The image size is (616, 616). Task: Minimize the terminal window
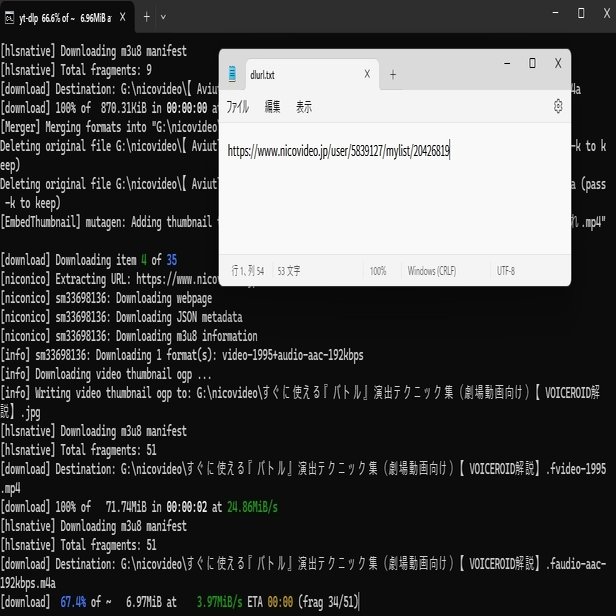tap(555, 13)
